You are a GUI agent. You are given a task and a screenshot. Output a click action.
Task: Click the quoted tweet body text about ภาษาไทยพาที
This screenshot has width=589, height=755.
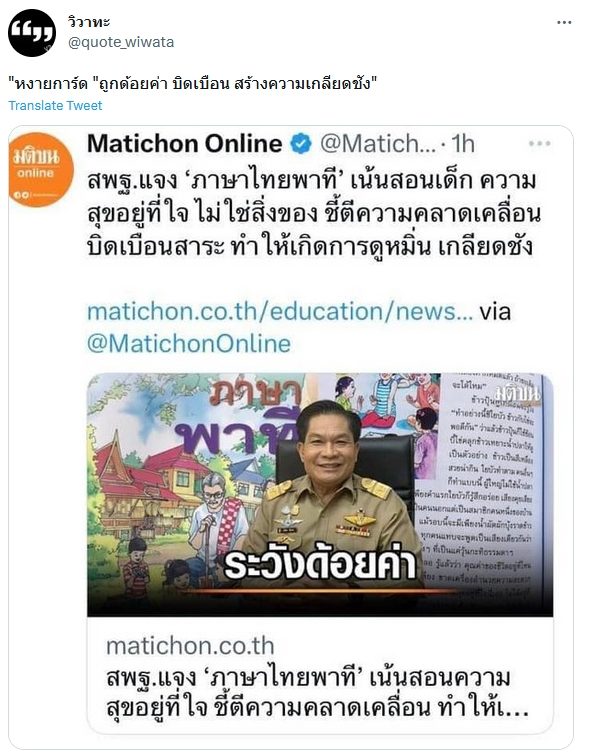coord(314,214)
